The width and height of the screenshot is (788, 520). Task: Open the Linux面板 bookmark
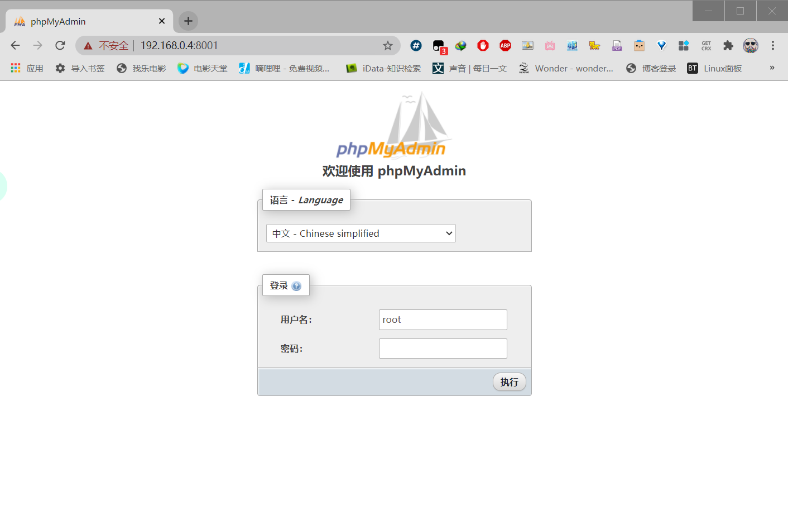pos(714,68)
